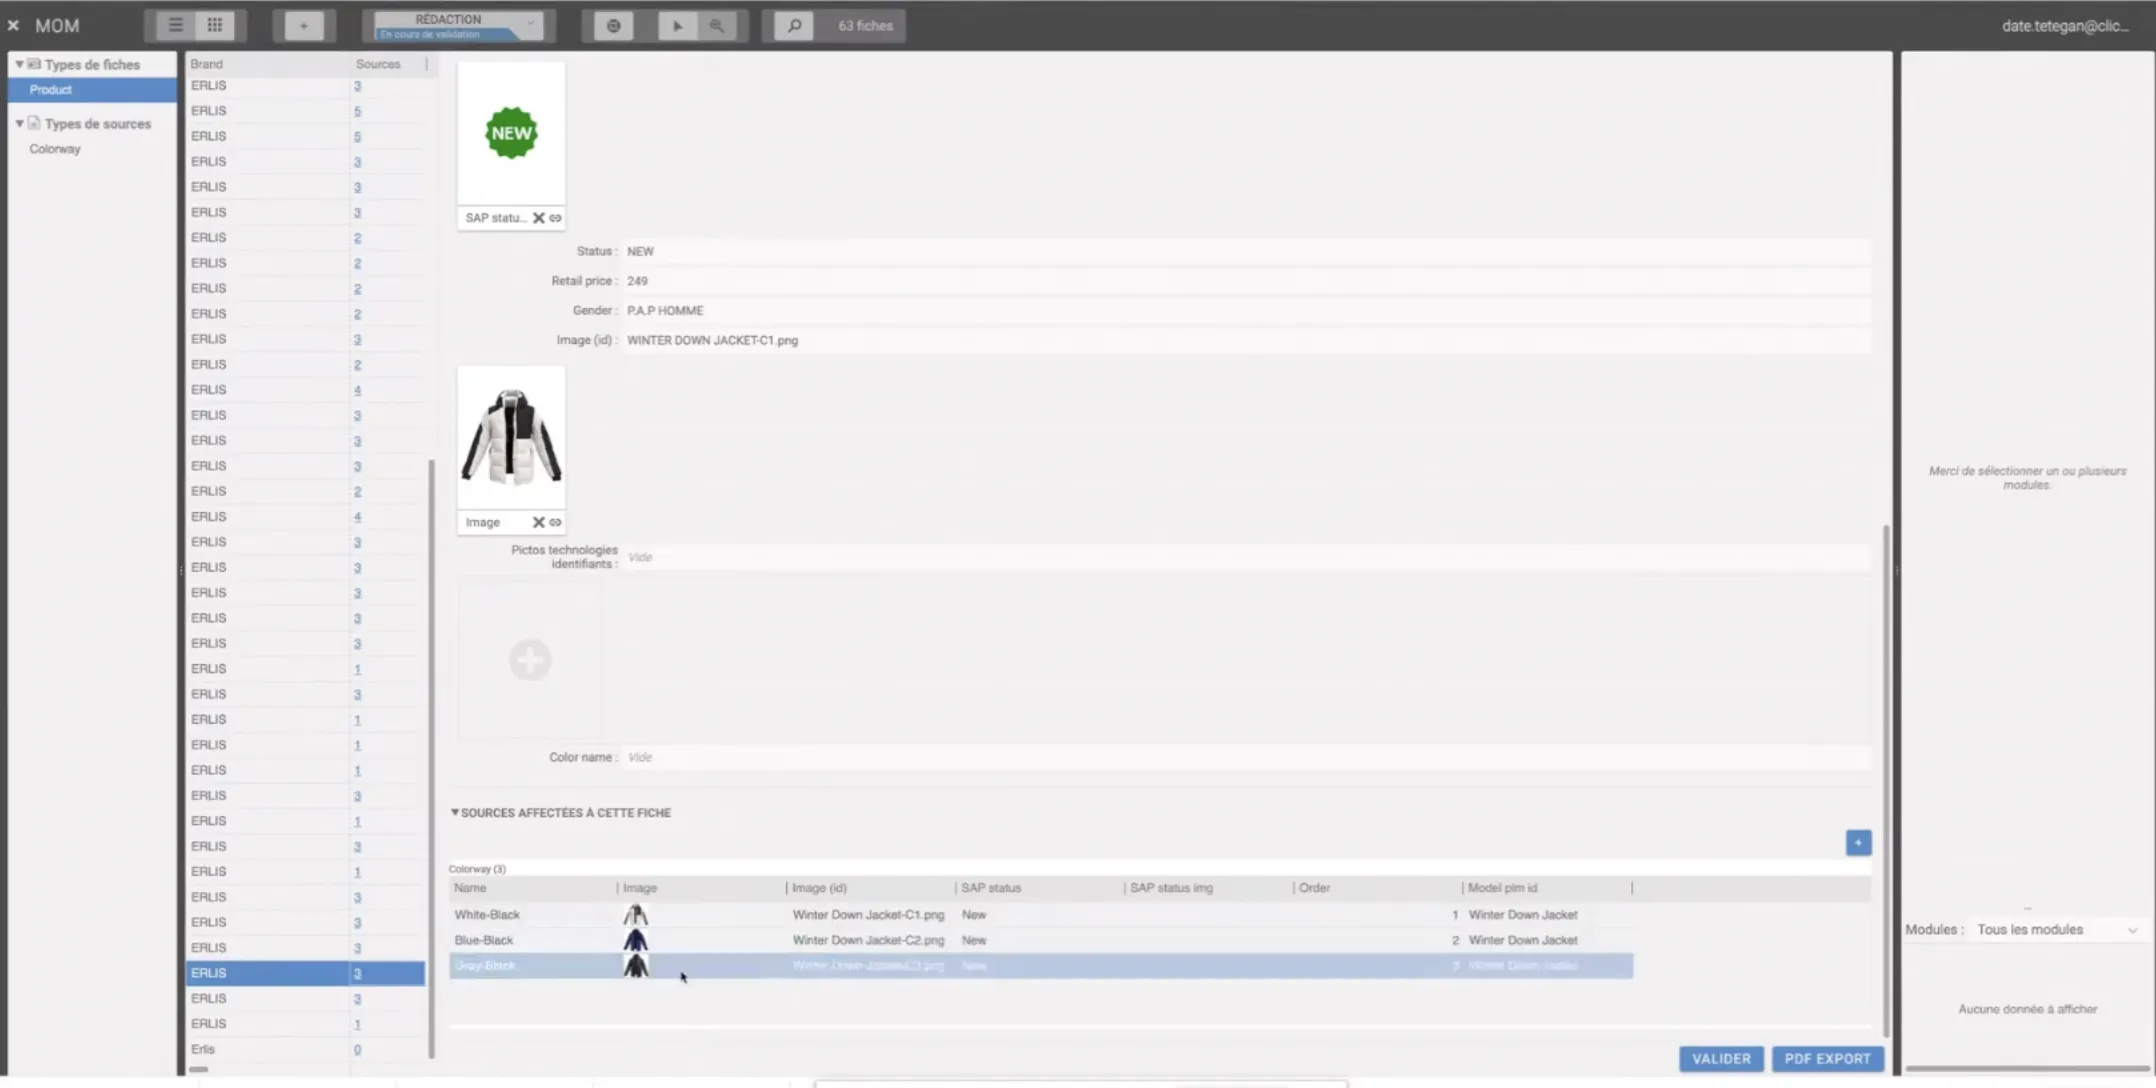Click the play arrow toolbar icon

click(x=677, y=26)
